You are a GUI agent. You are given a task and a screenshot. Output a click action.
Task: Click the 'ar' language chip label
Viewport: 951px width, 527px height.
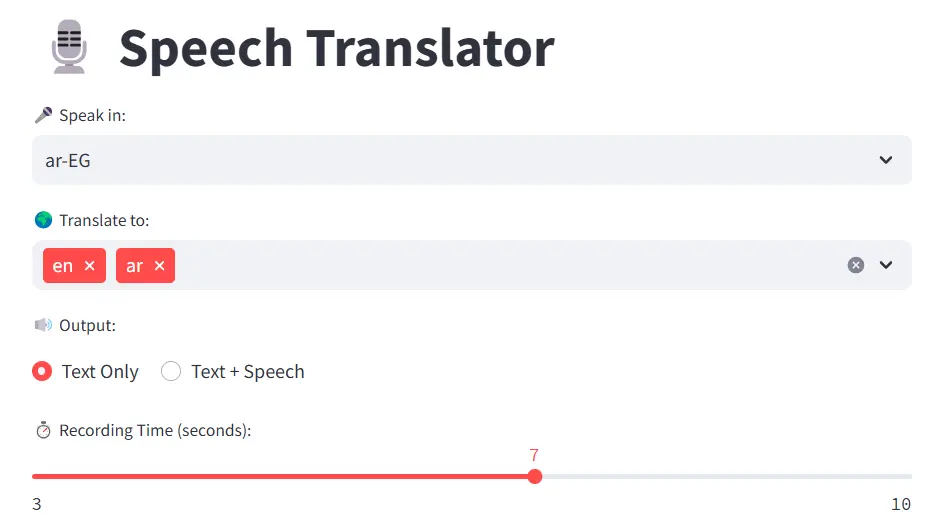coord(134,266)
